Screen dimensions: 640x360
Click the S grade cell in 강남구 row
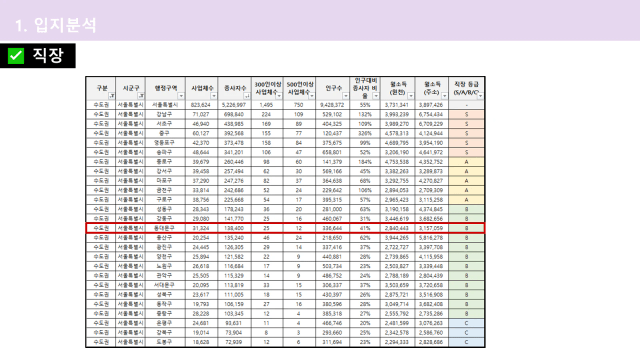click(466, 114)
